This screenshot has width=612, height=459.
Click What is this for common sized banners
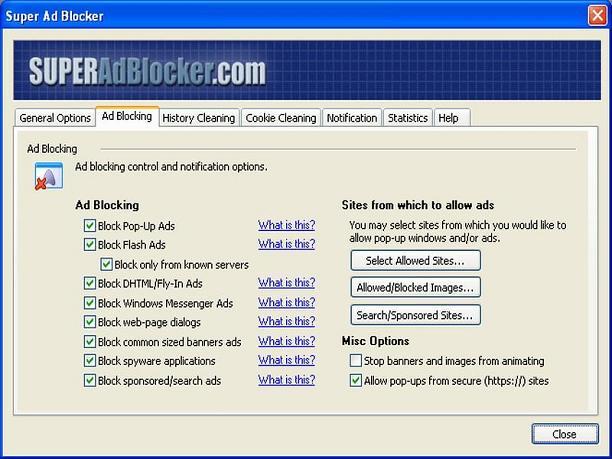coord(286,341)
